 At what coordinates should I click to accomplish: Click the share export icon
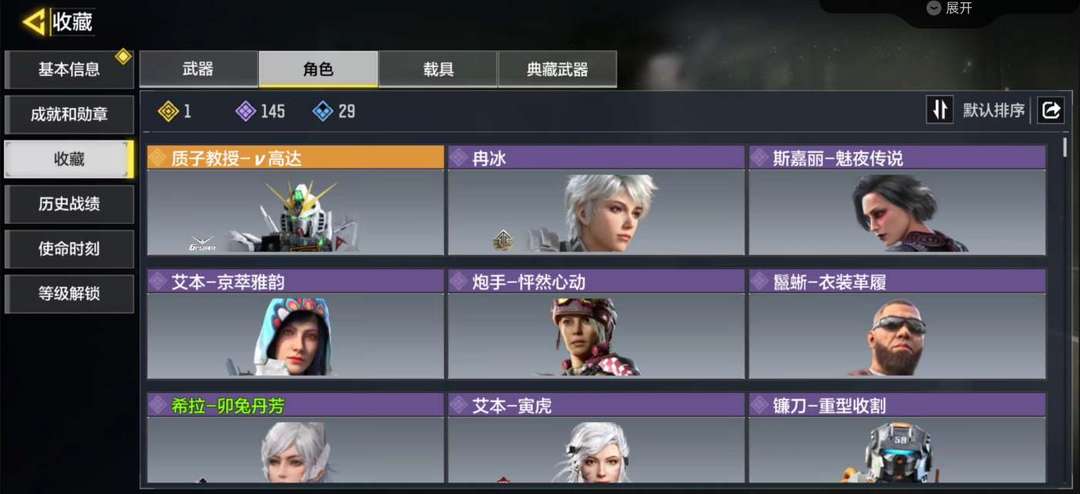click(x=1051, y=110)
